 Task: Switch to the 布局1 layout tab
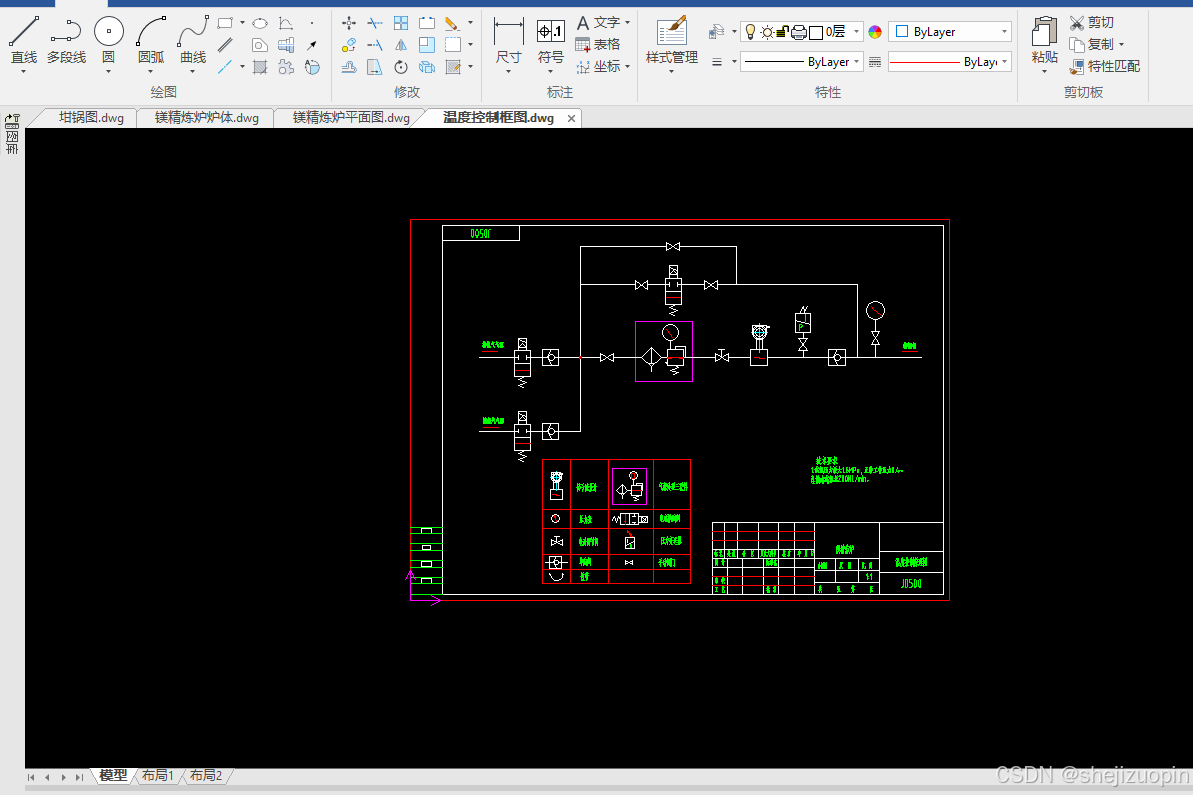(157, 775)
